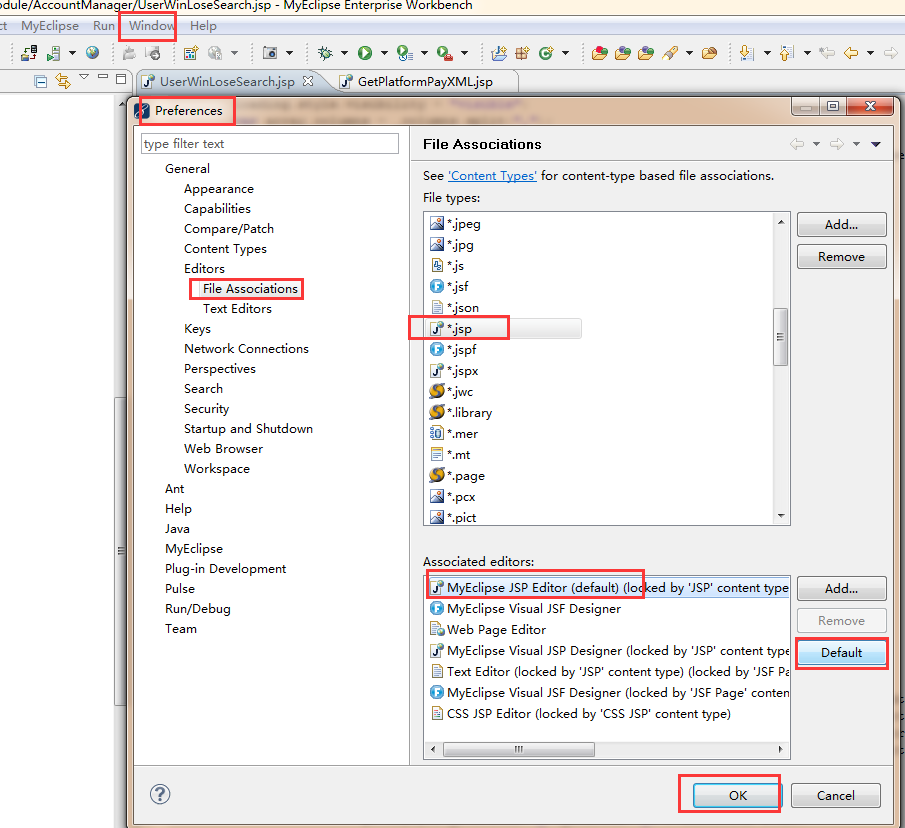Switch to the UserWinLoseSearch.jsp tab
The image size is (905, 828).
(x=227, y=81)
